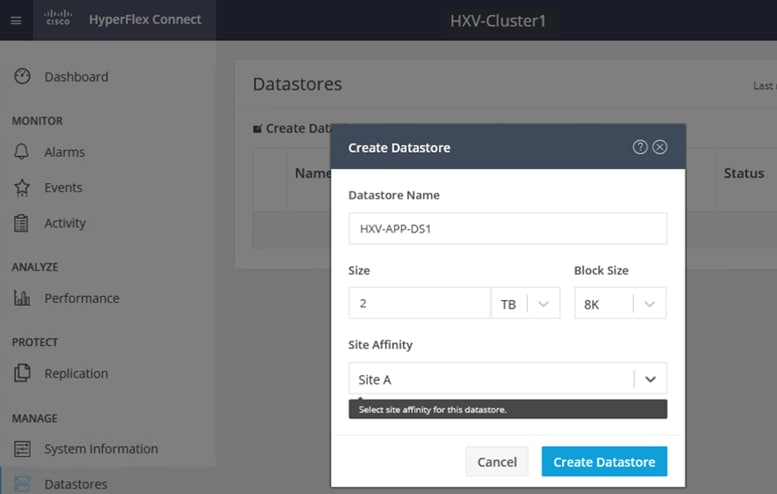Image resolution: width=777 pixels, height=494 pixels.
Task: Click the Performance chart icon
Action: (22, 298)
